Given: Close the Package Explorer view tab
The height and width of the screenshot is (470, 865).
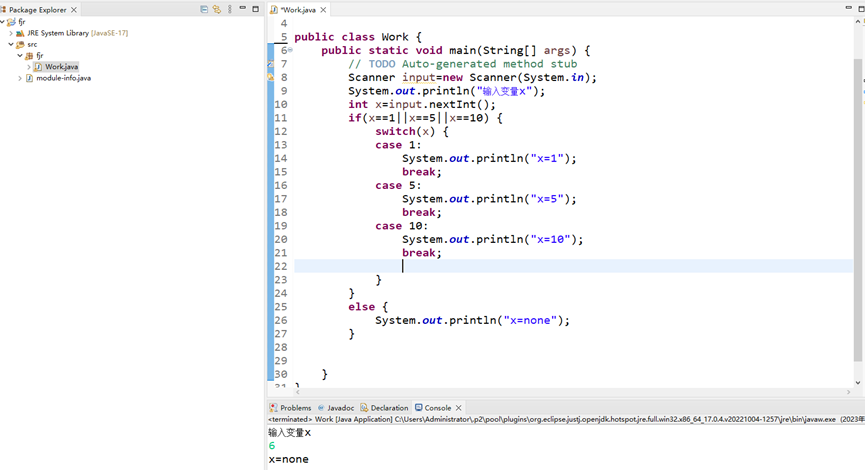Looking at the screenshot, I should click(x=73, y=10).
